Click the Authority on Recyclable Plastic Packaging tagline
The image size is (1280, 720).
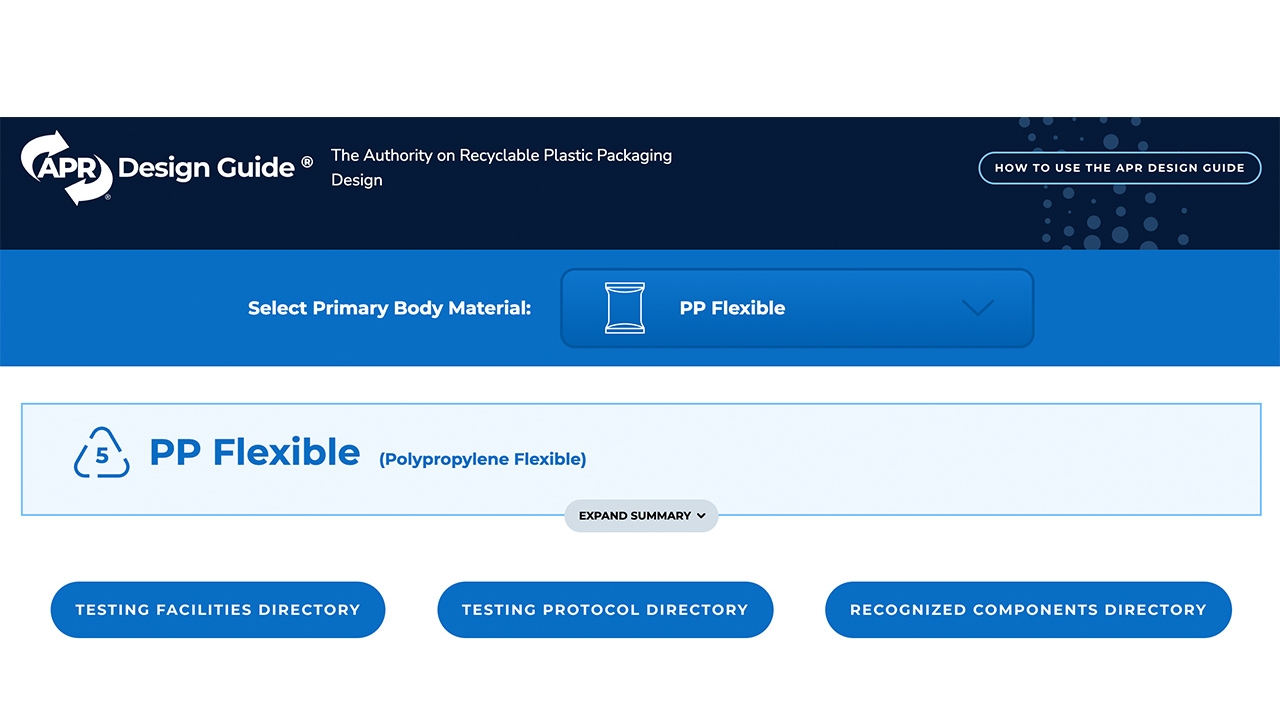point(501,167)
